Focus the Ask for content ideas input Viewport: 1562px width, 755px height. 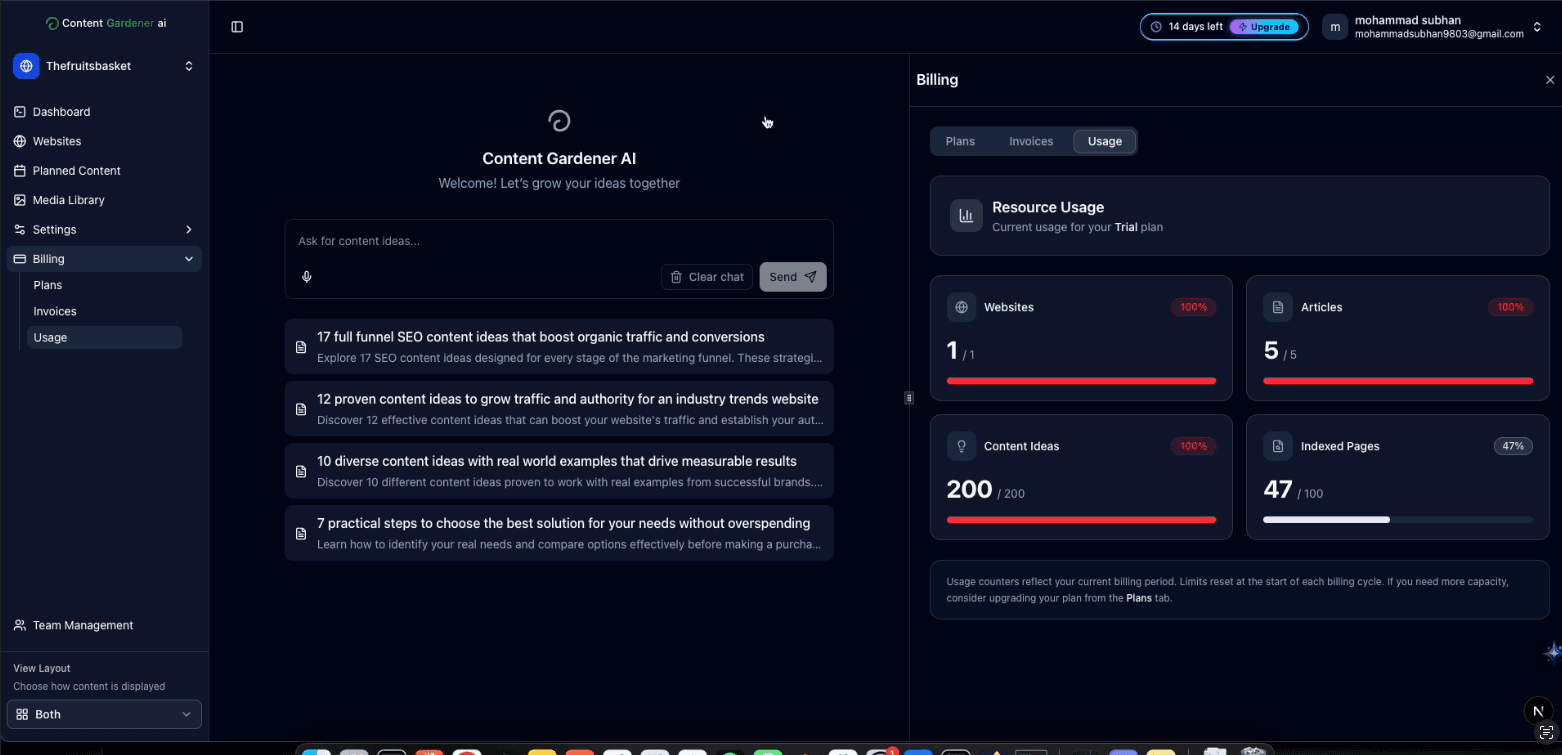559,241
